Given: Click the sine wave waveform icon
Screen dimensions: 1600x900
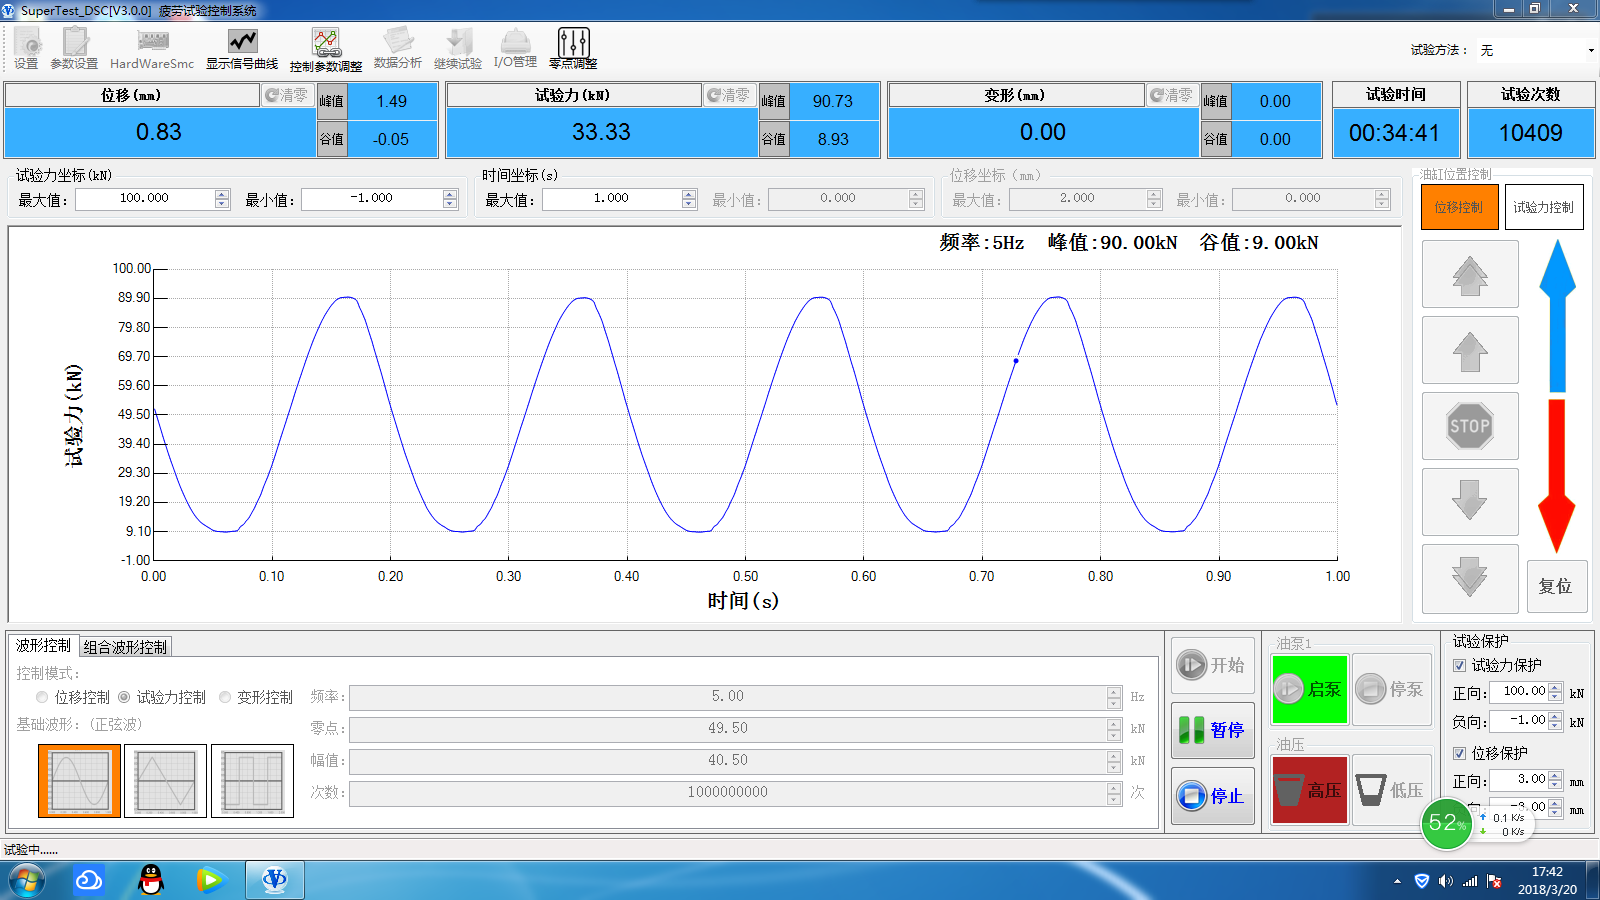Looking at the screenshot, I should click(x=80, y=781).
